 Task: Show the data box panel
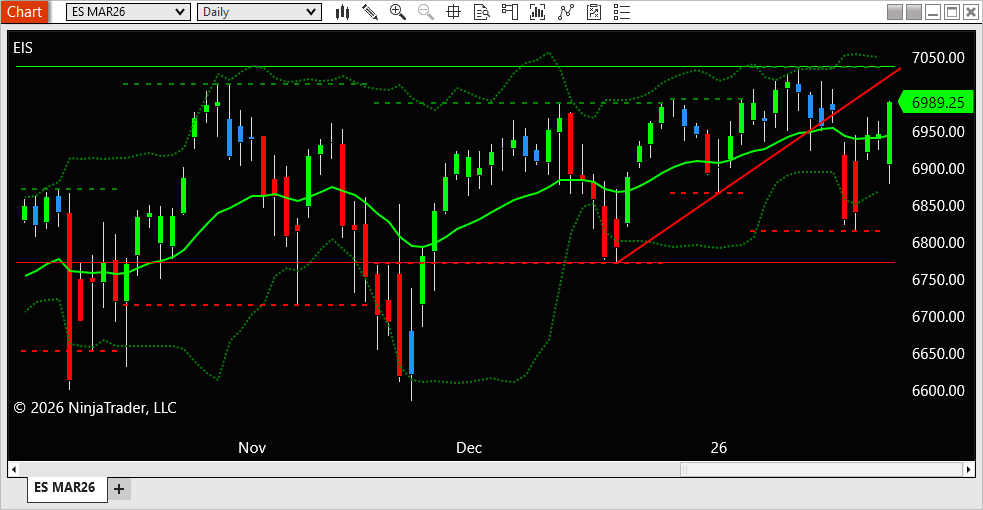tap(481, 12)
